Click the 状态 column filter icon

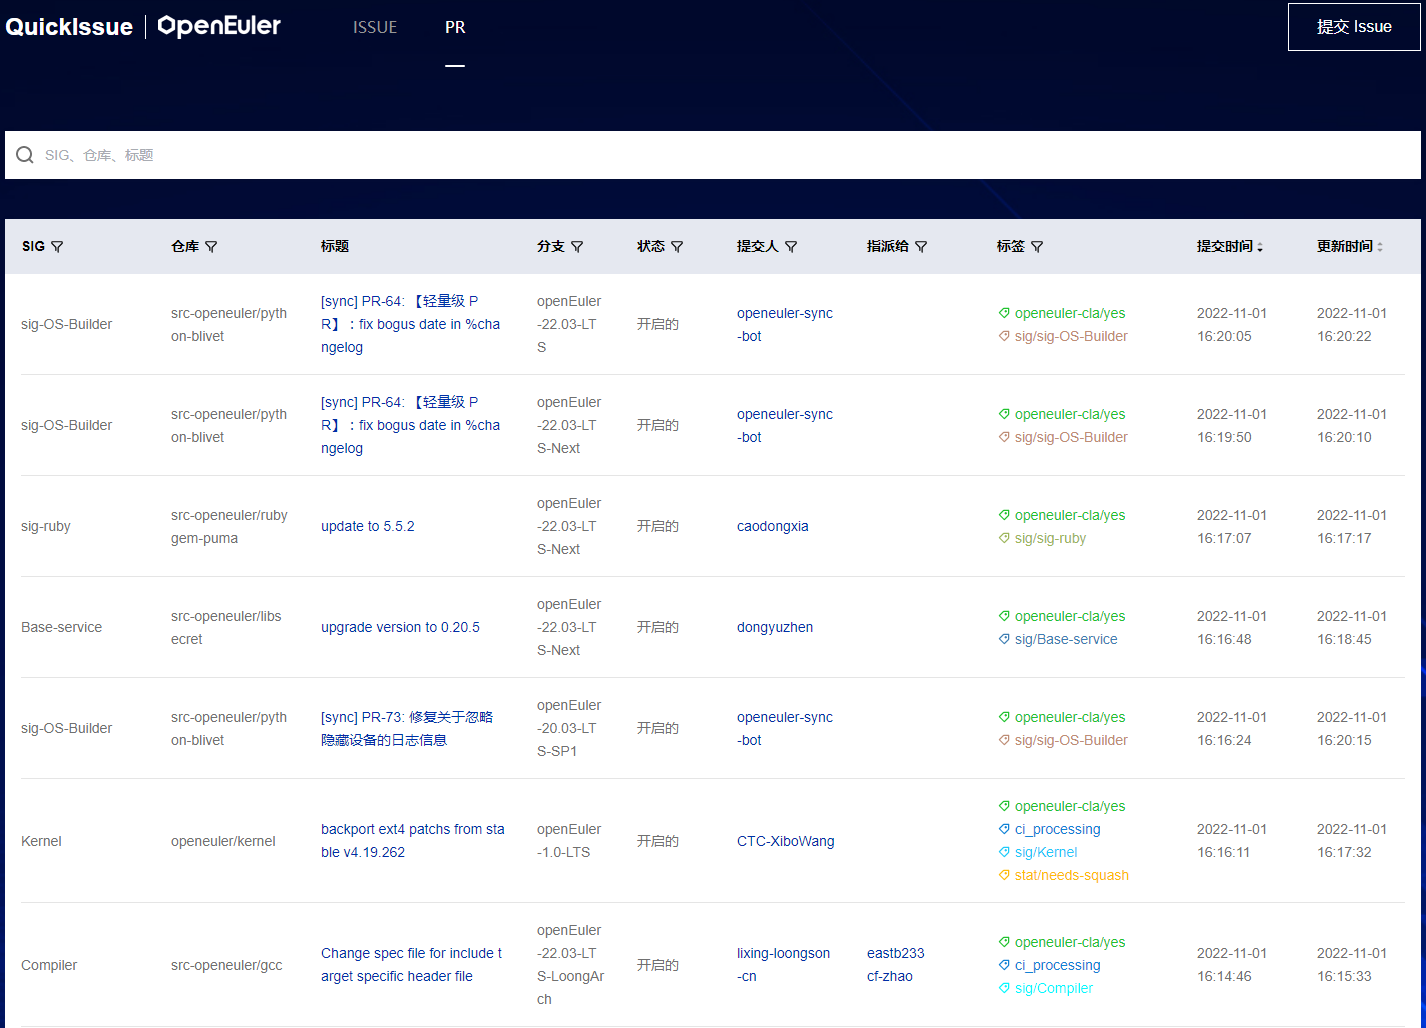pos(677,247)
